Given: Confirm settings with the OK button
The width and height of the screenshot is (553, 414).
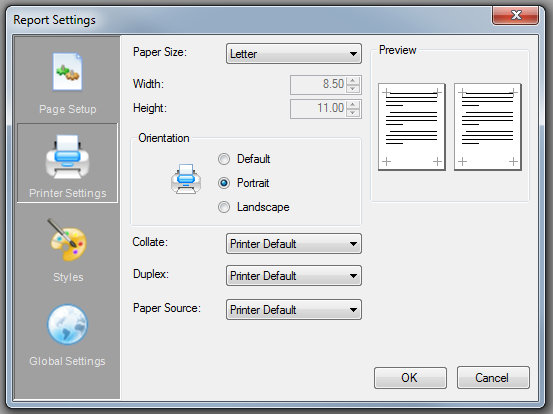Looking at the screenshot, I should point(410,378).
